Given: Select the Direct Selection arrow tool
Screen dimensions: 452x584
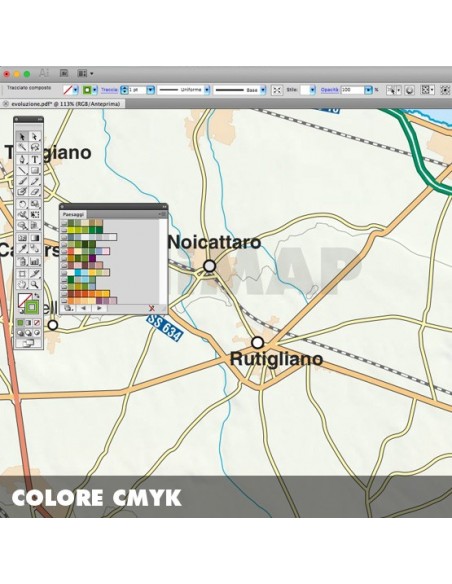Looking at the screenshot, I should [x=35, y=137].
